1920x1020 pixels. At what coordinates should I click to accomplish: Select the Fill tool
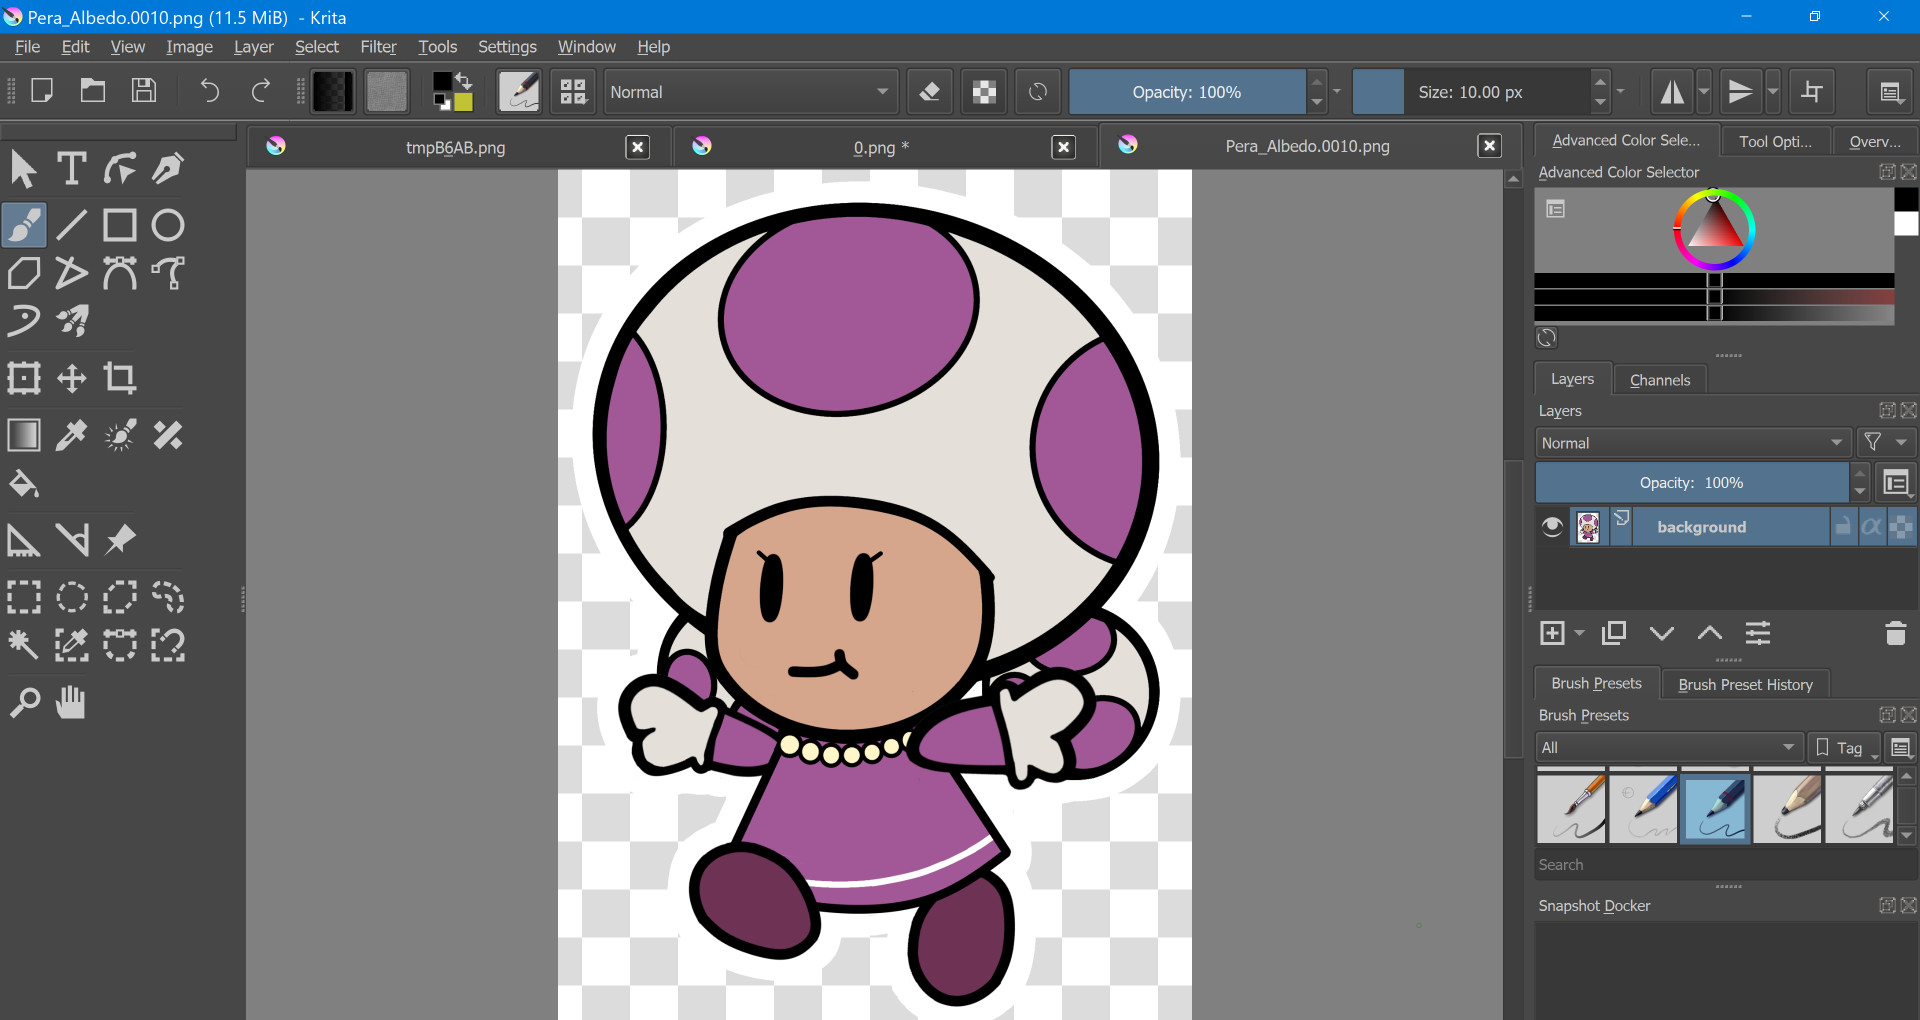point(24,485)
